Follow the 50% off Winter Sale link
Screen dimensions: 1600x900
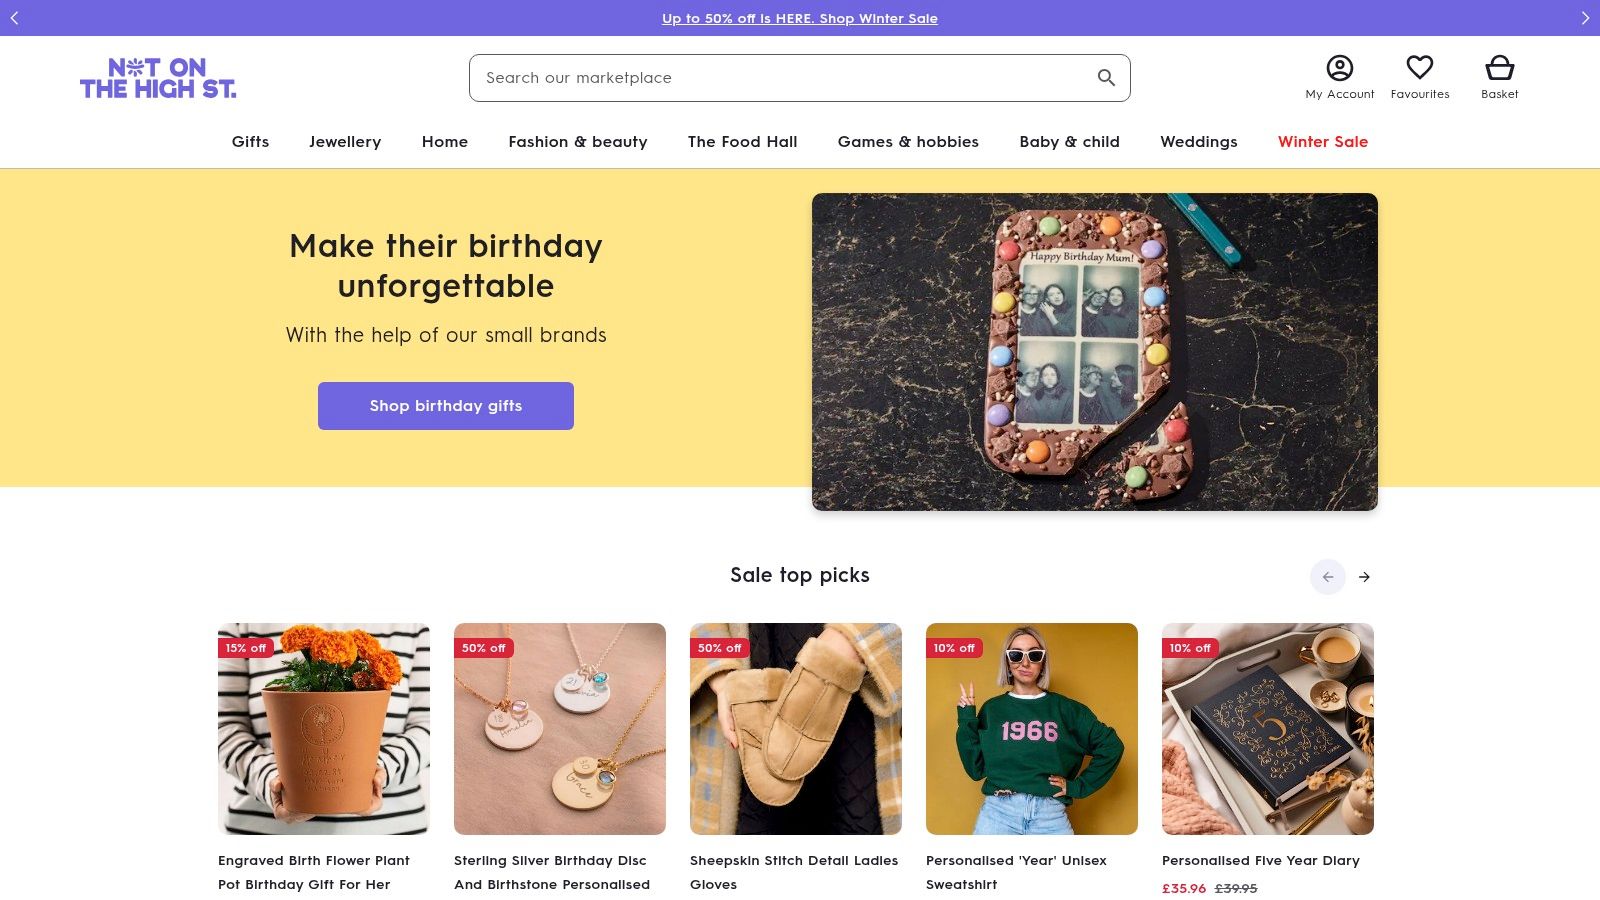(x=799, y=18)
